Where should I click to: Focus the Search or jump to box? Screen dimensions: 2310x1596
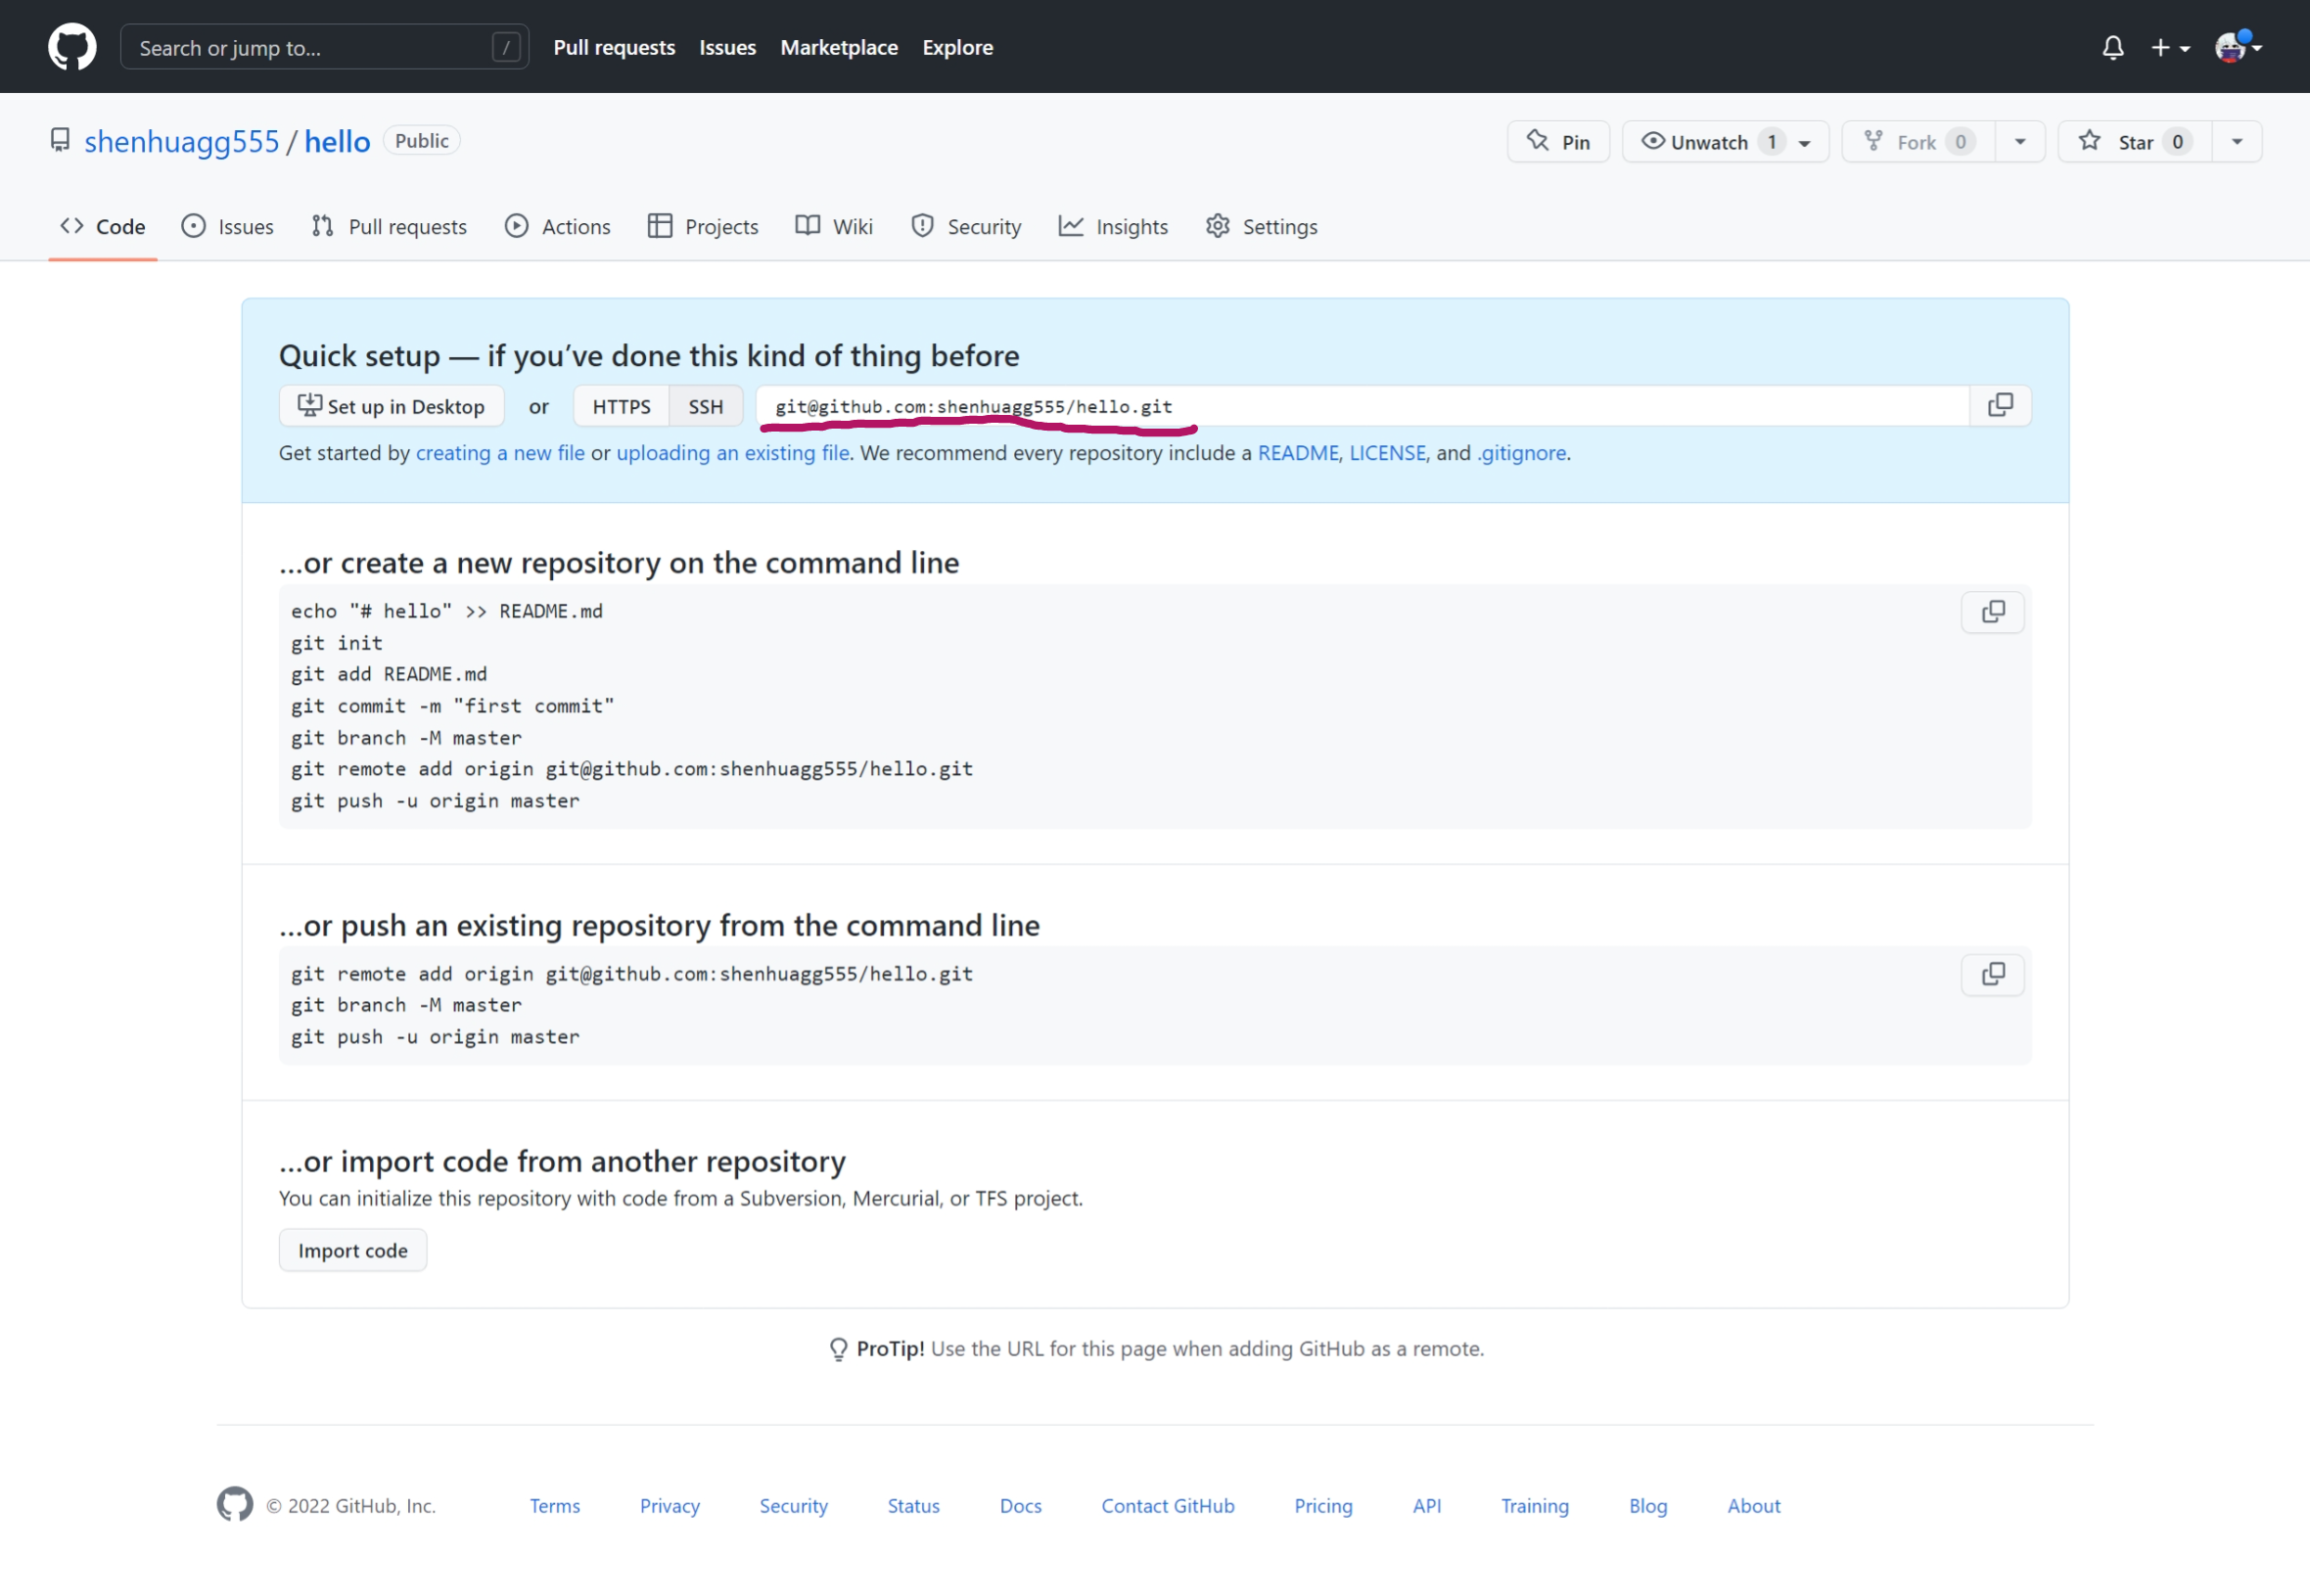pos(324,47)
